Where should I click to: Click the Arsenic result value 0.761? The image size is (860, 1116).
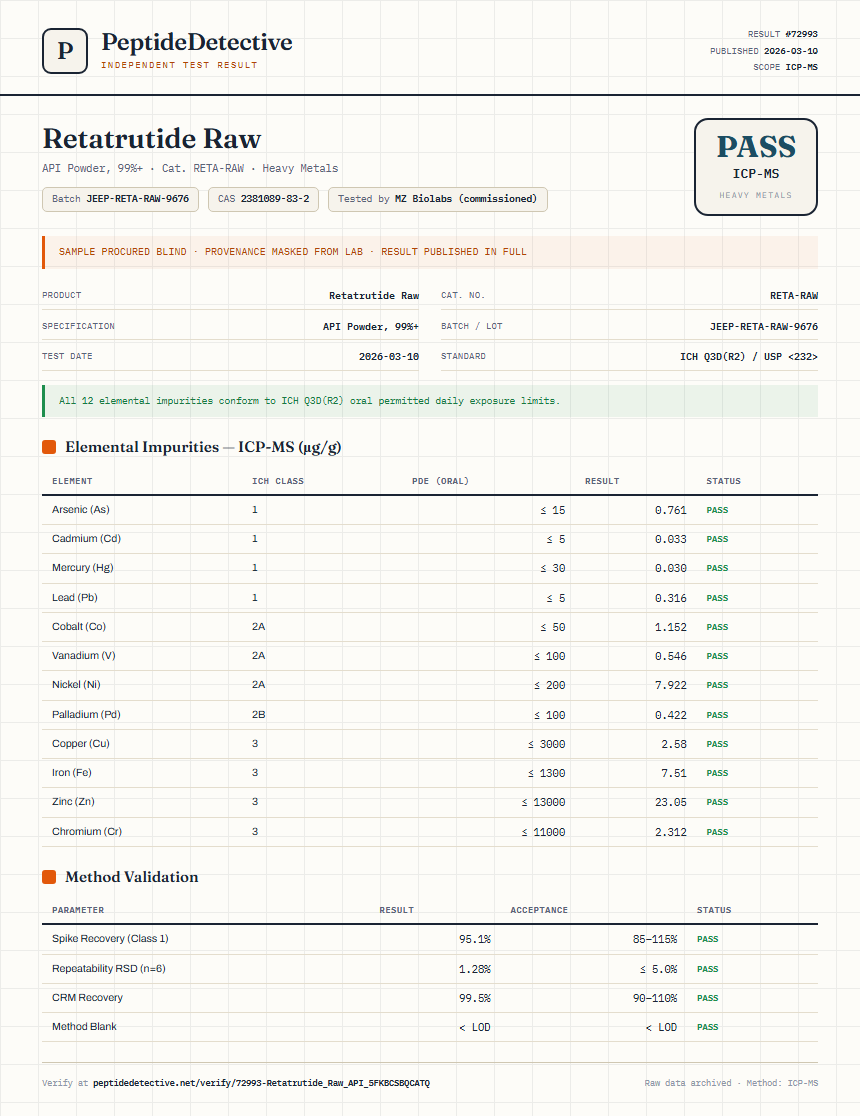point(671,510)
